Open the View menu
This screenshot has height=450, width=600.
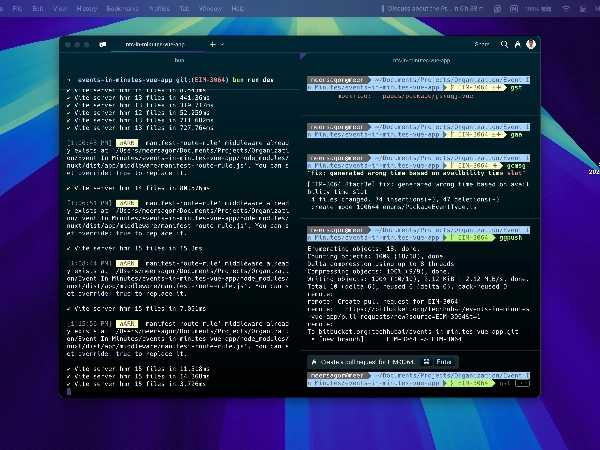[60, 8]
